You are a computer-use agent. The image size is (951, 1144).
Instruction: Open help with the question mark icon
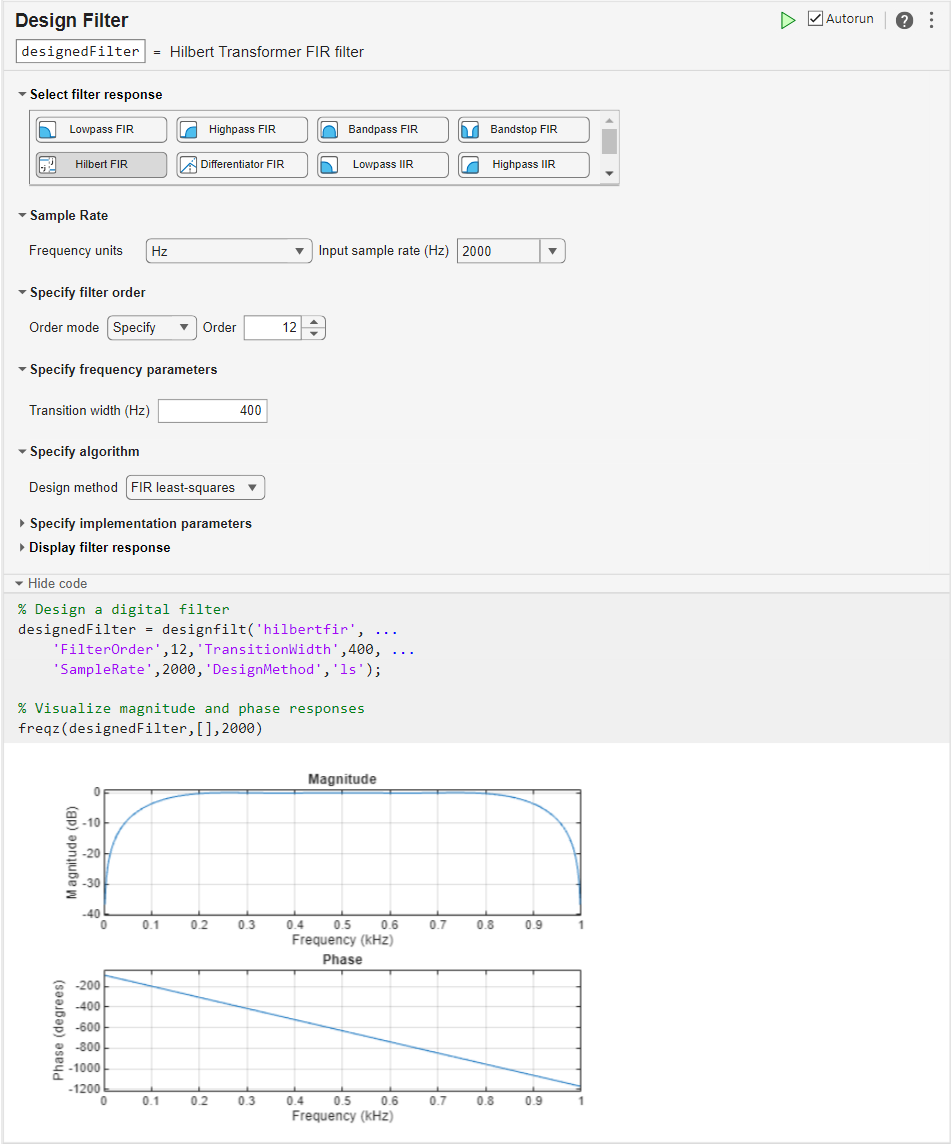[904, 19]
